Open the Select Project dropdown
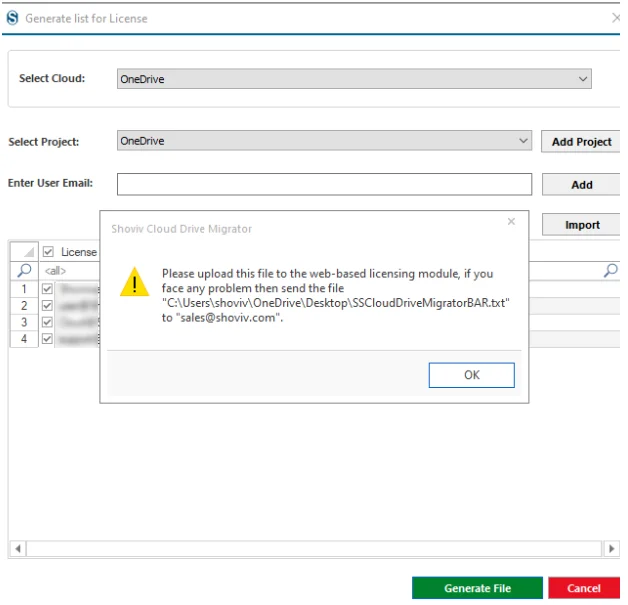Screen dimensions: 628x605 point(324,141)
